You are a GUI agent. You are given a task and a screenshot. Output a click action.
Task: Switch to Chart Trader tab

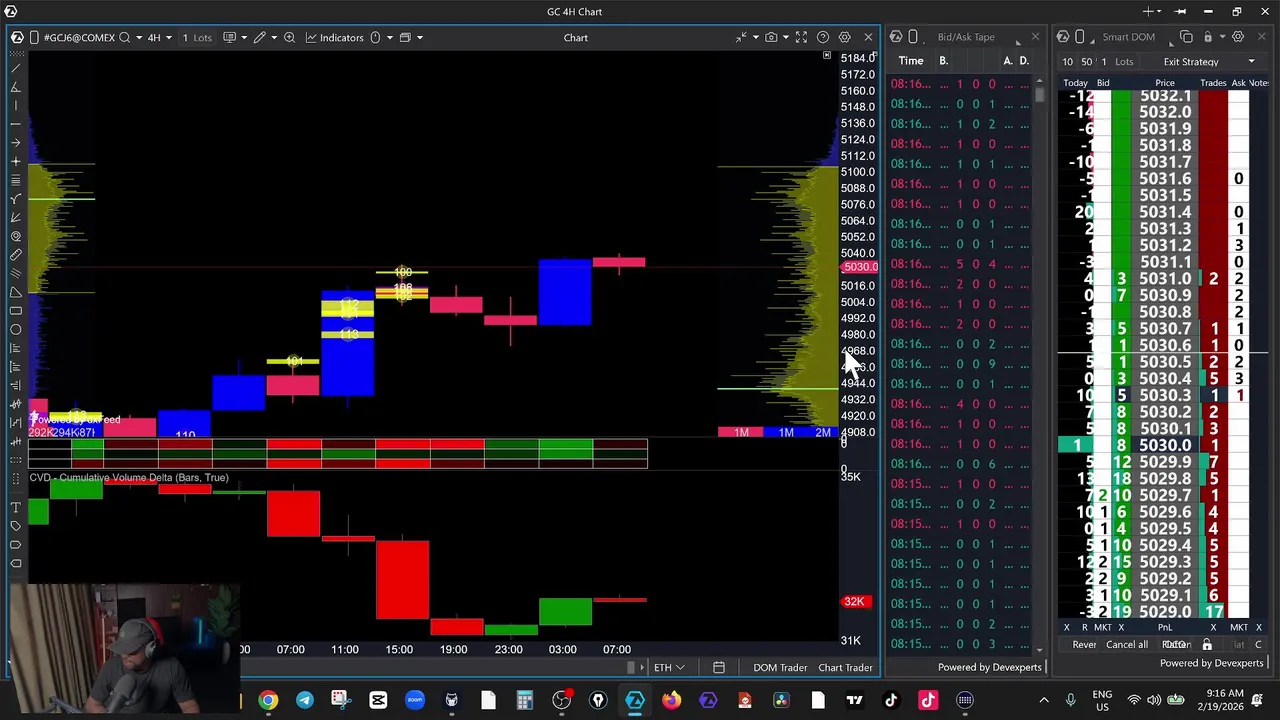tap(845, 667)
